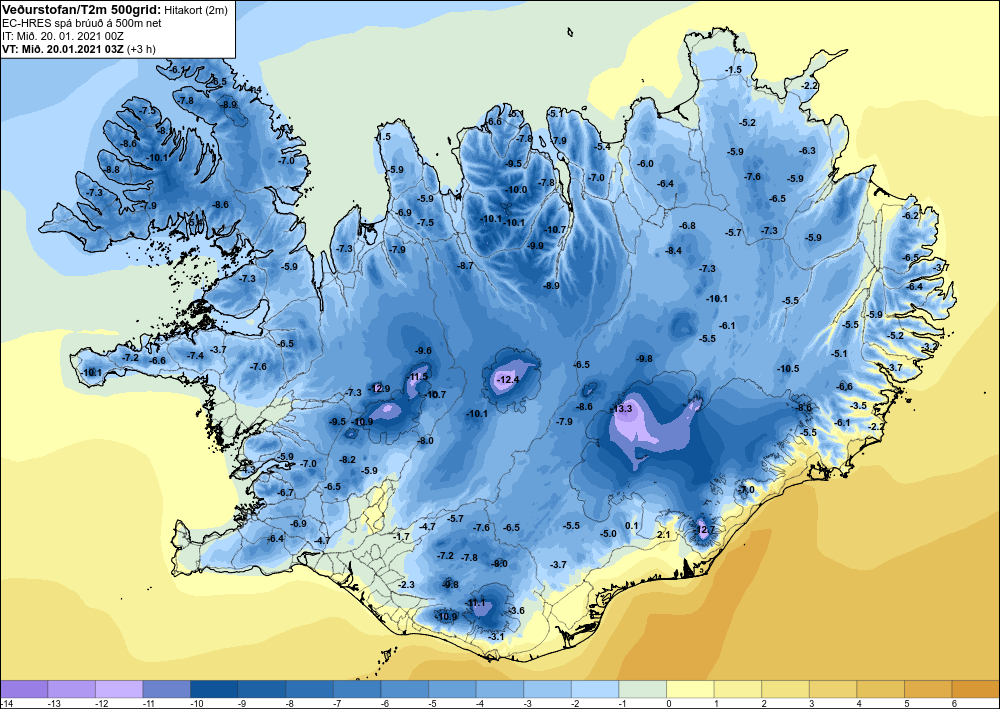Image resolution: width=1000 pixels, height=709 pixels.
Task: Click the 6 label on the legend scale
Action: (952, 703)
